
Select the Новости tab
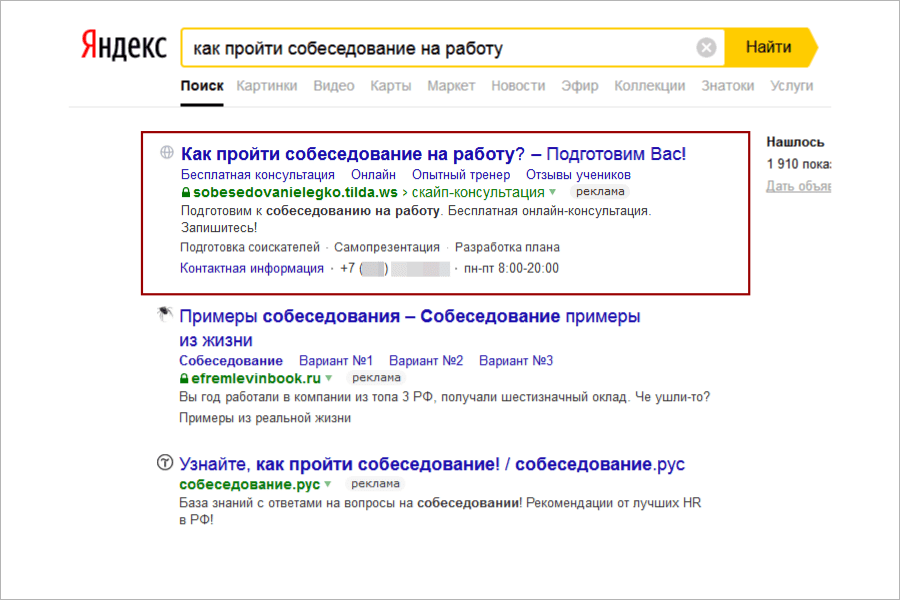point(518,86)
